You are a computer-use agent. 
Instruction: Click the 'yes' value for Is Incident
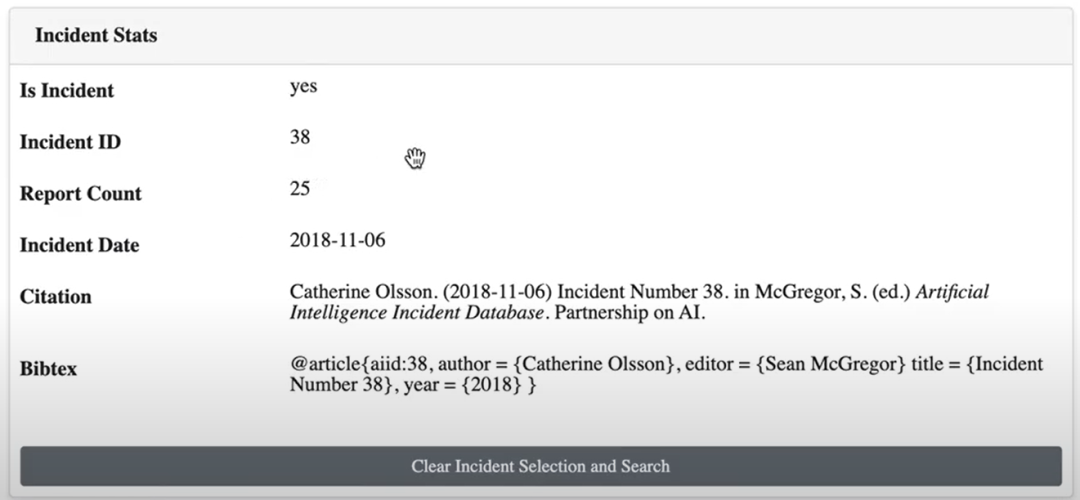pyautogui.click(x=303, y=87)
